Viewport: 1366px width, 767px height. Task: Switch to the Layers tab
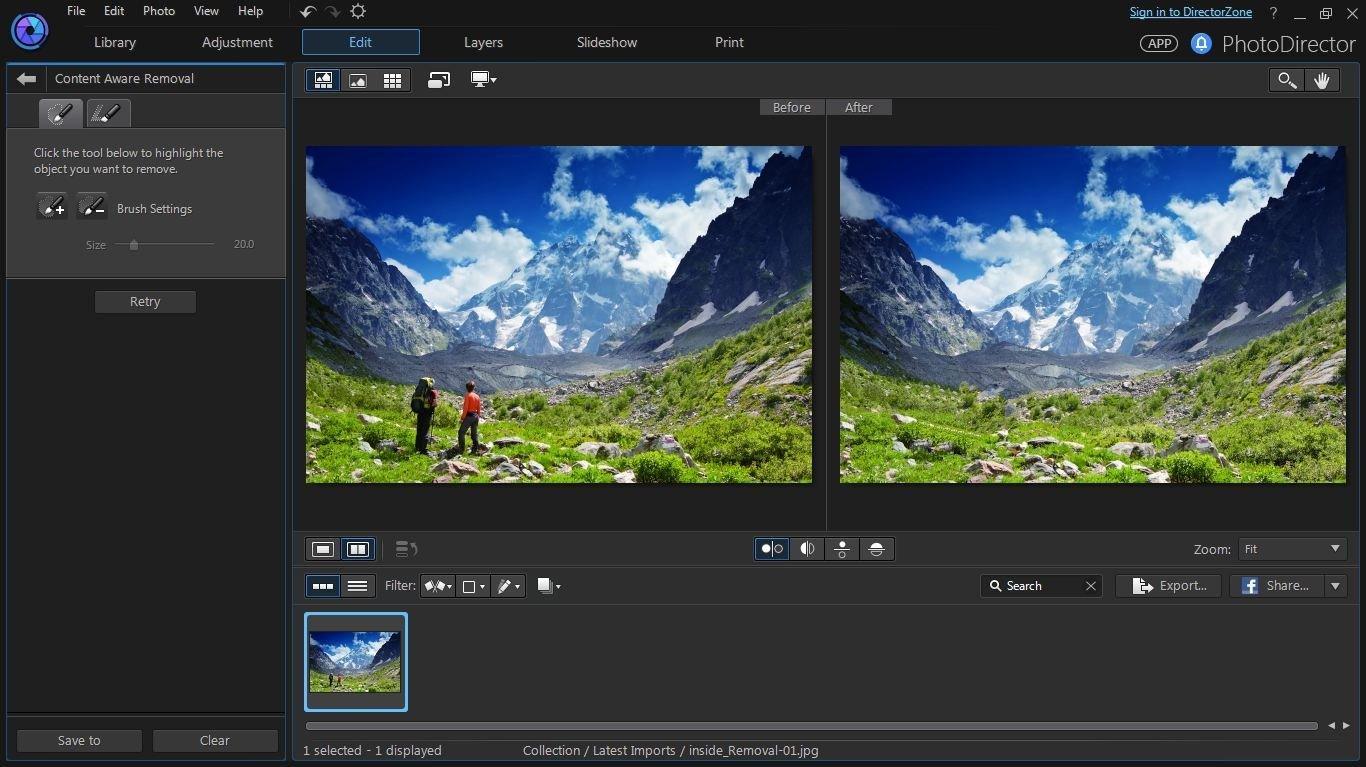[x=483, y=42]
